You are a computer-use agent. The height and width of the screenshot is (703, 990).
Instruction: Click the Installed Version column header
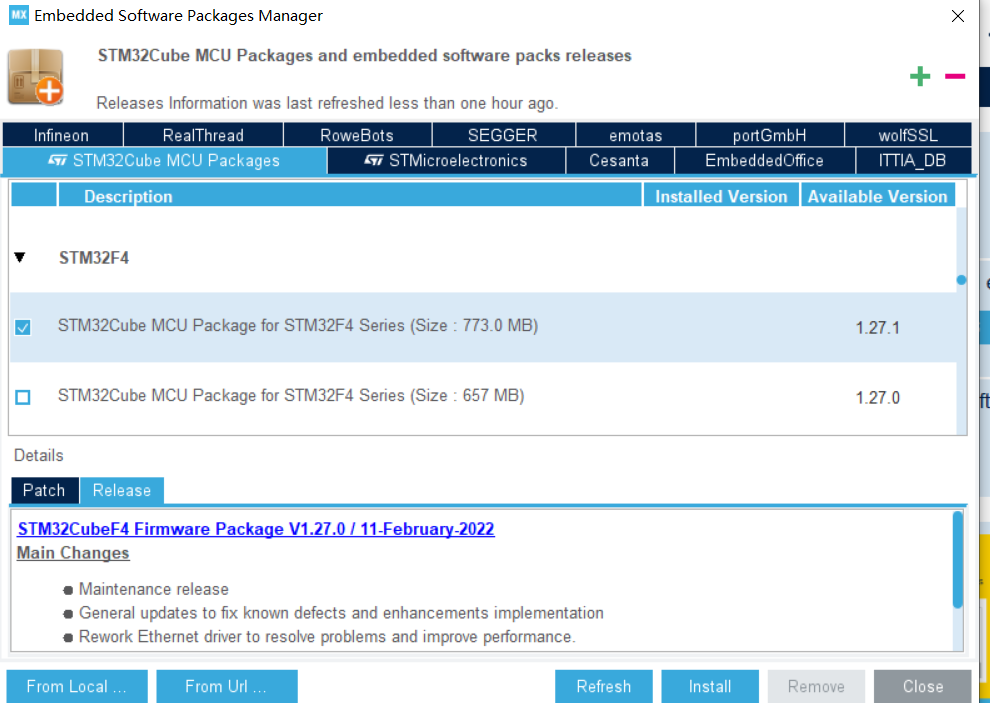721,196
